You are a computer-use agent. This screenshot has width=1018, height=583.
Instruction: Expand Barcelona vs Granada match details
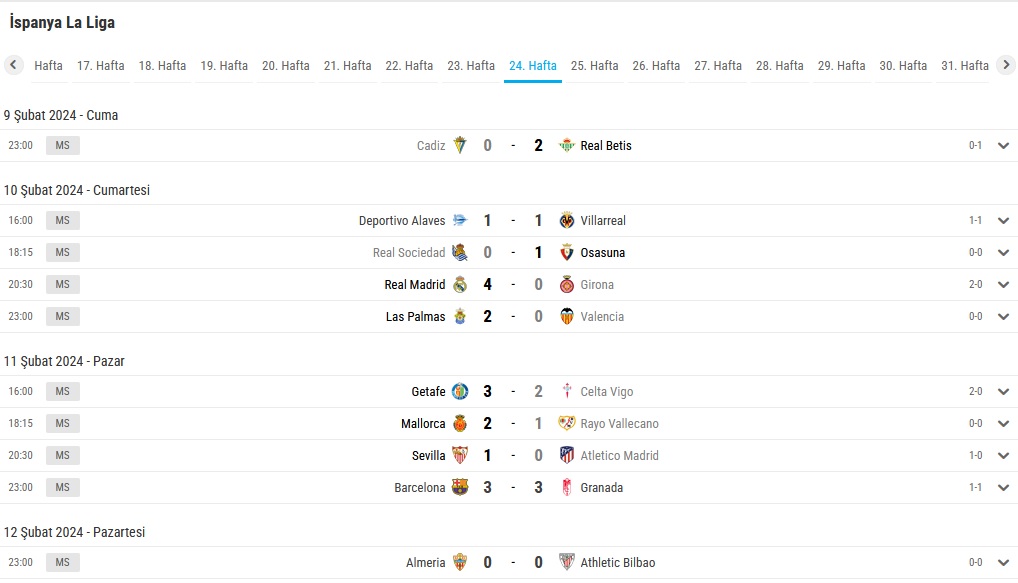point(1003,488)
